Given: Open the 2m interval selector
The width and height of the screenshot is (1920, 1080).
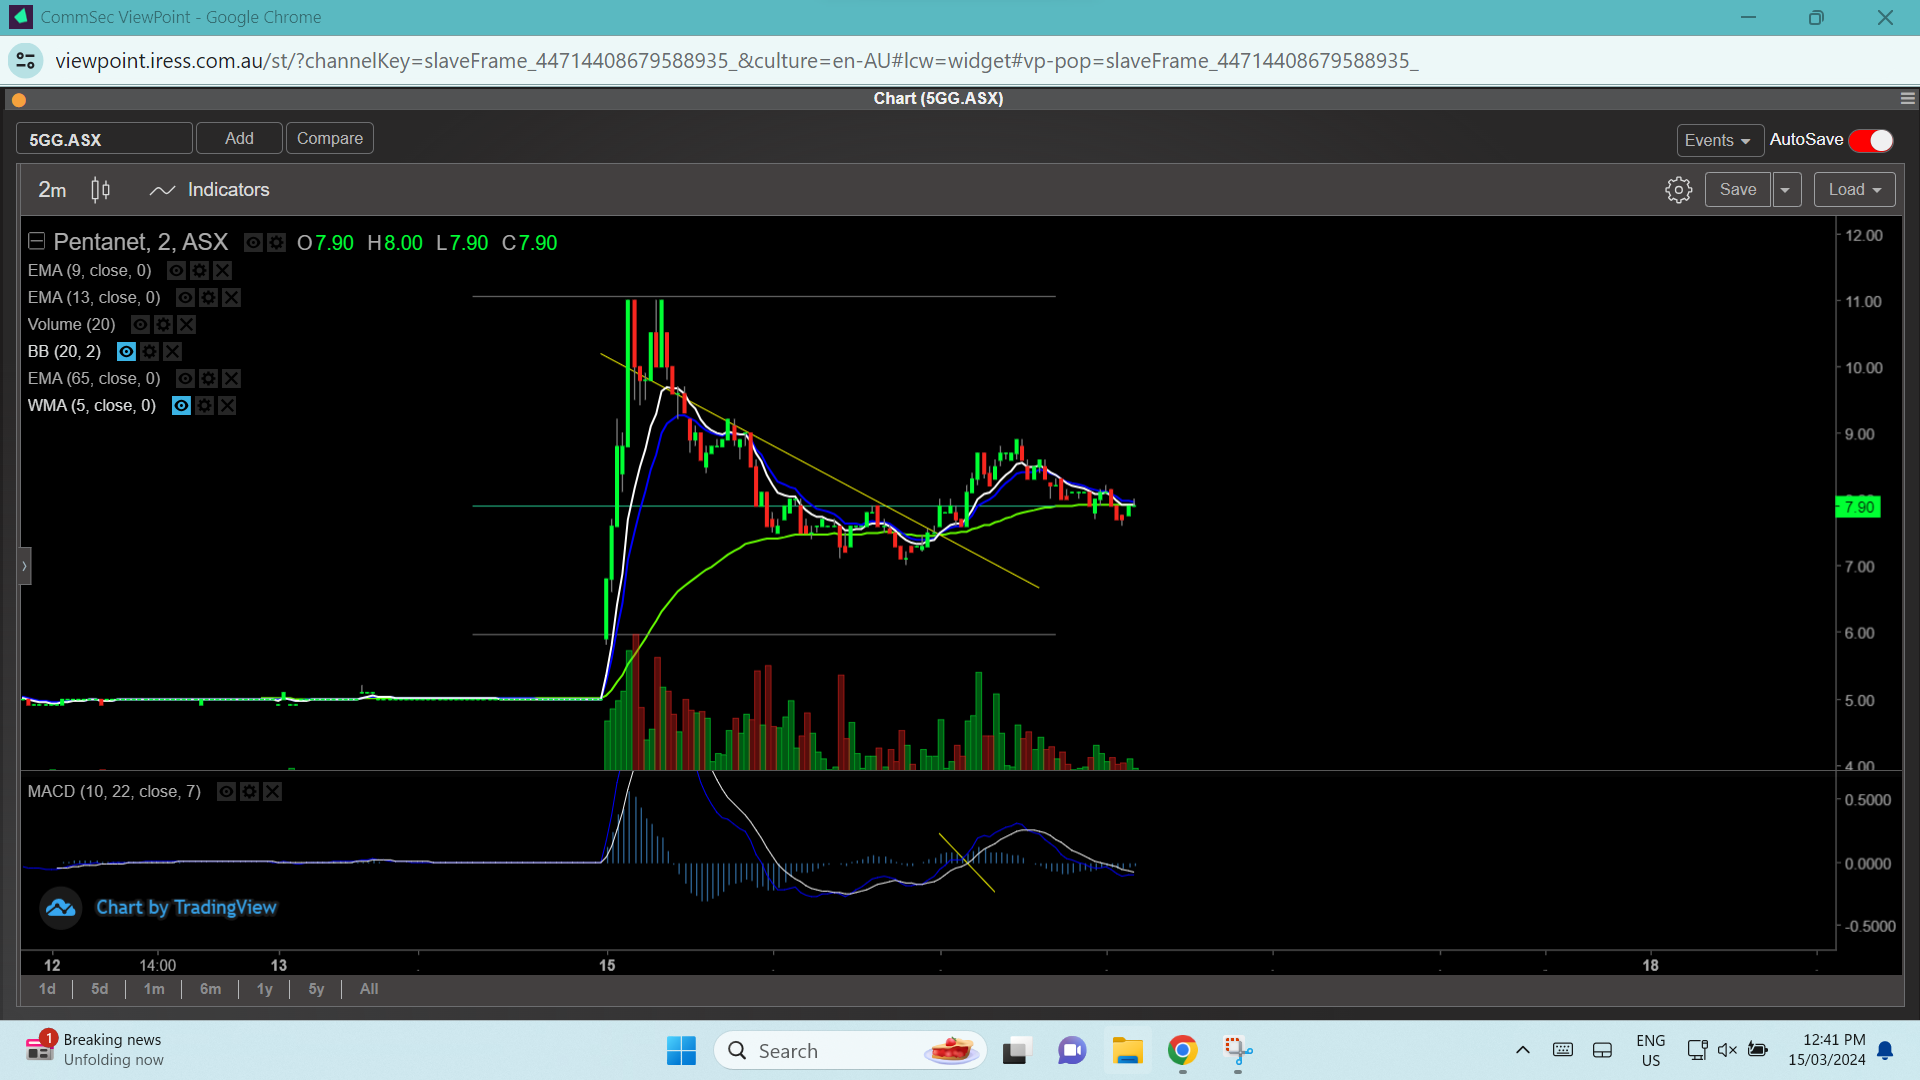Looking at the screenshot, I should pyautogui.click(x=52, y=190).
